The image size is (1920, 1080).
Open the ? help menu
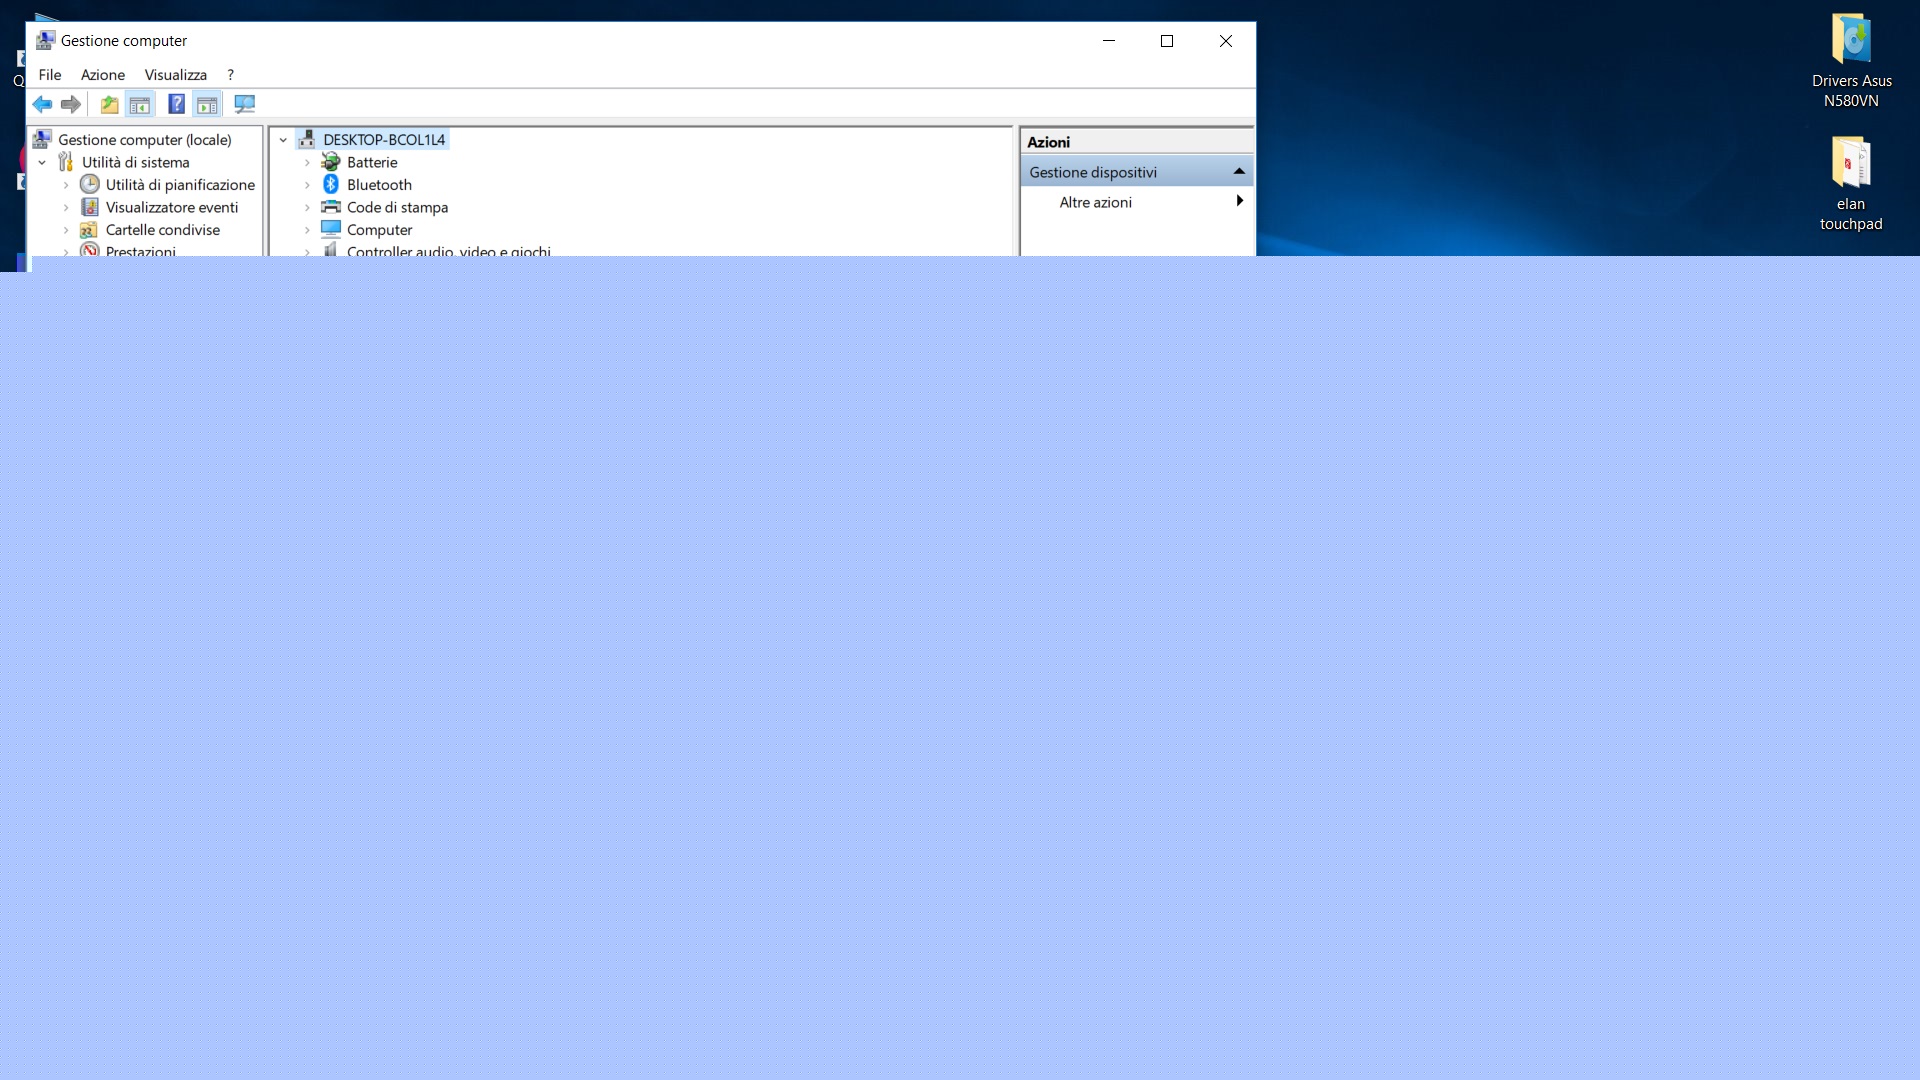[x=230, y=74]
